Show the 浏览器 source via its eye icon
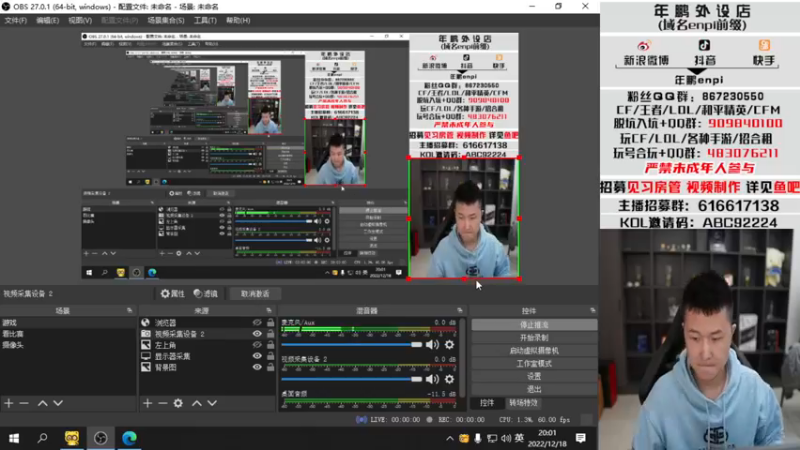The height and width of the screenshot is (450, 800). [257, 322]
